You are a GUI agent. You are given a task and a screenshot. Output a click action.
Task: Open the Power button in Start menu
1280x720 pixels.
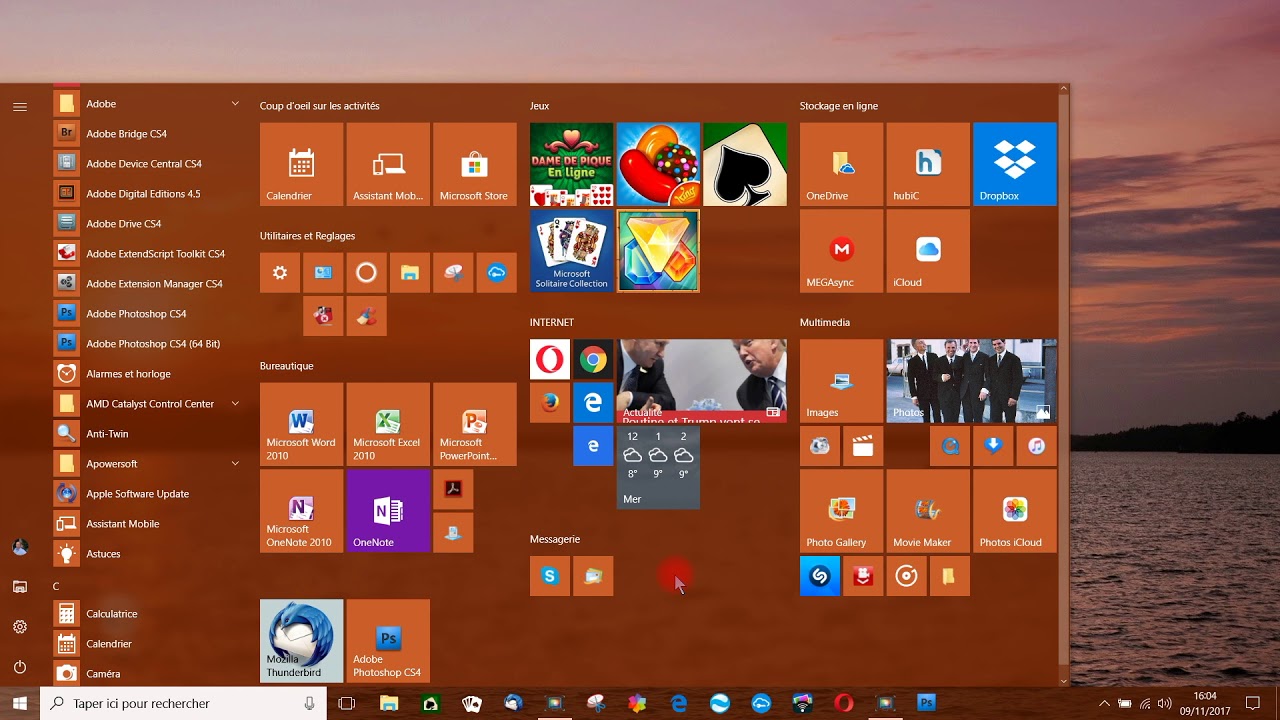[20, 667]
